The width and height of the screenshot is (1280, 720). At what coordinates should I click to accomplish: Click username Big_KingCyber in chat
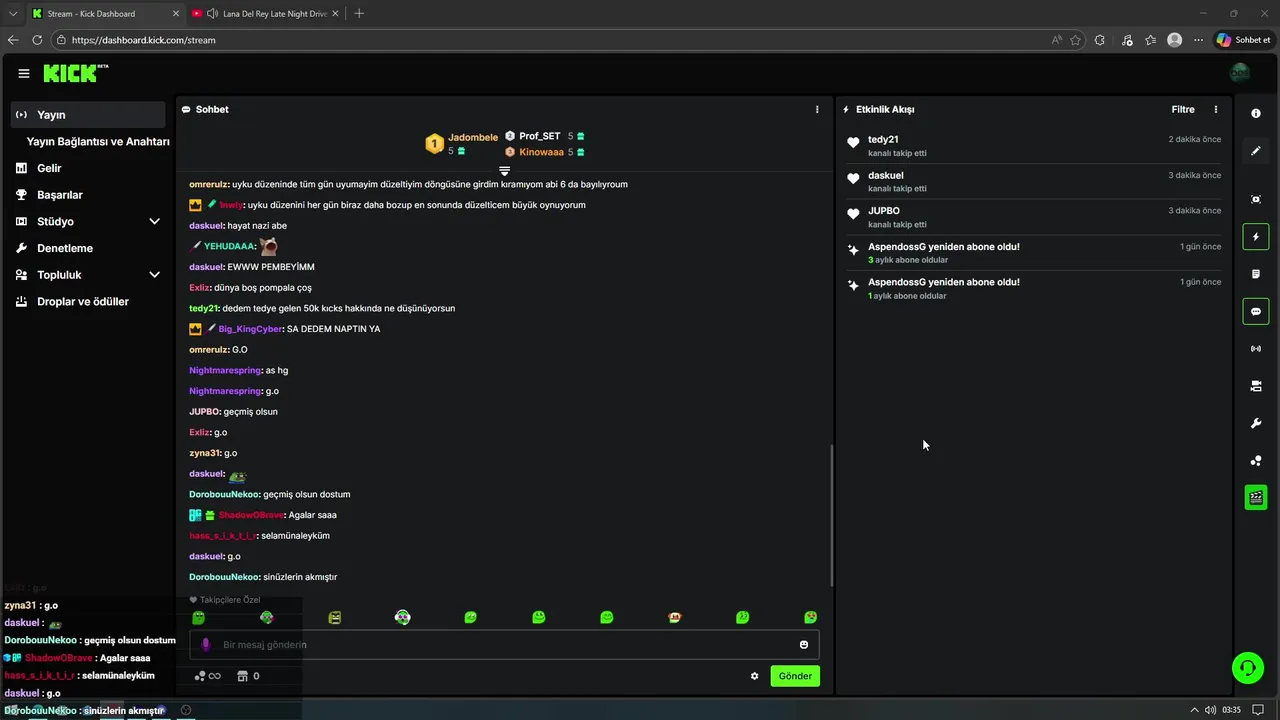click(250, 329)
